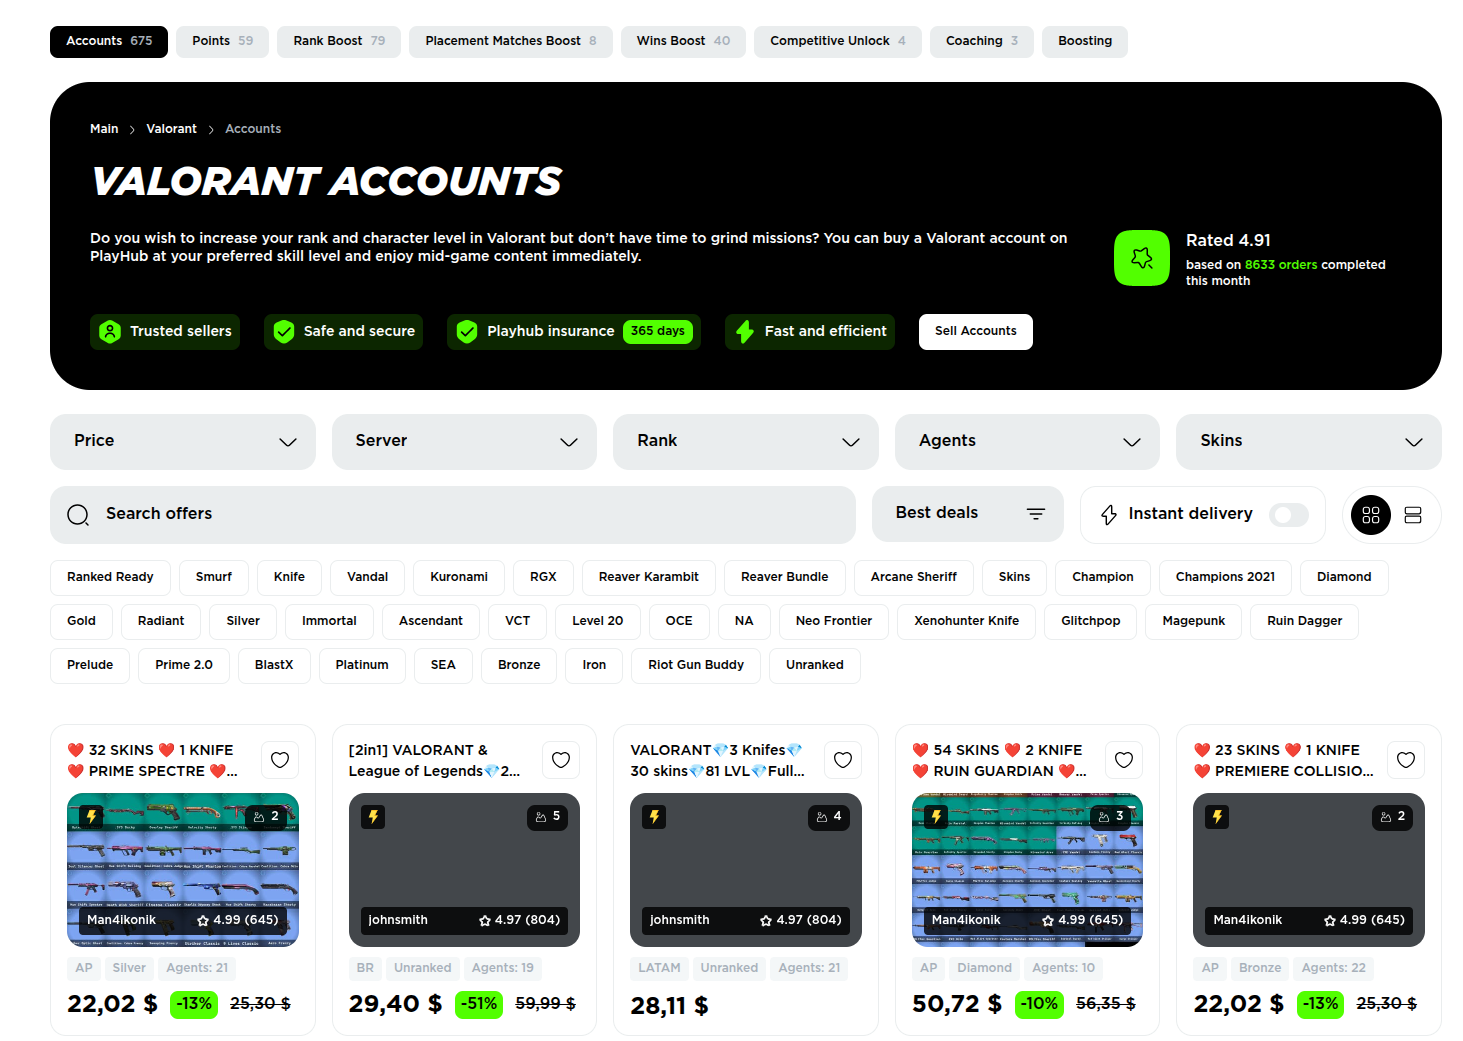Click the Best deals sort filter icon
Image resolution: width=1463 pixels, height=1041 pixels.
(x=1035, y=513)
